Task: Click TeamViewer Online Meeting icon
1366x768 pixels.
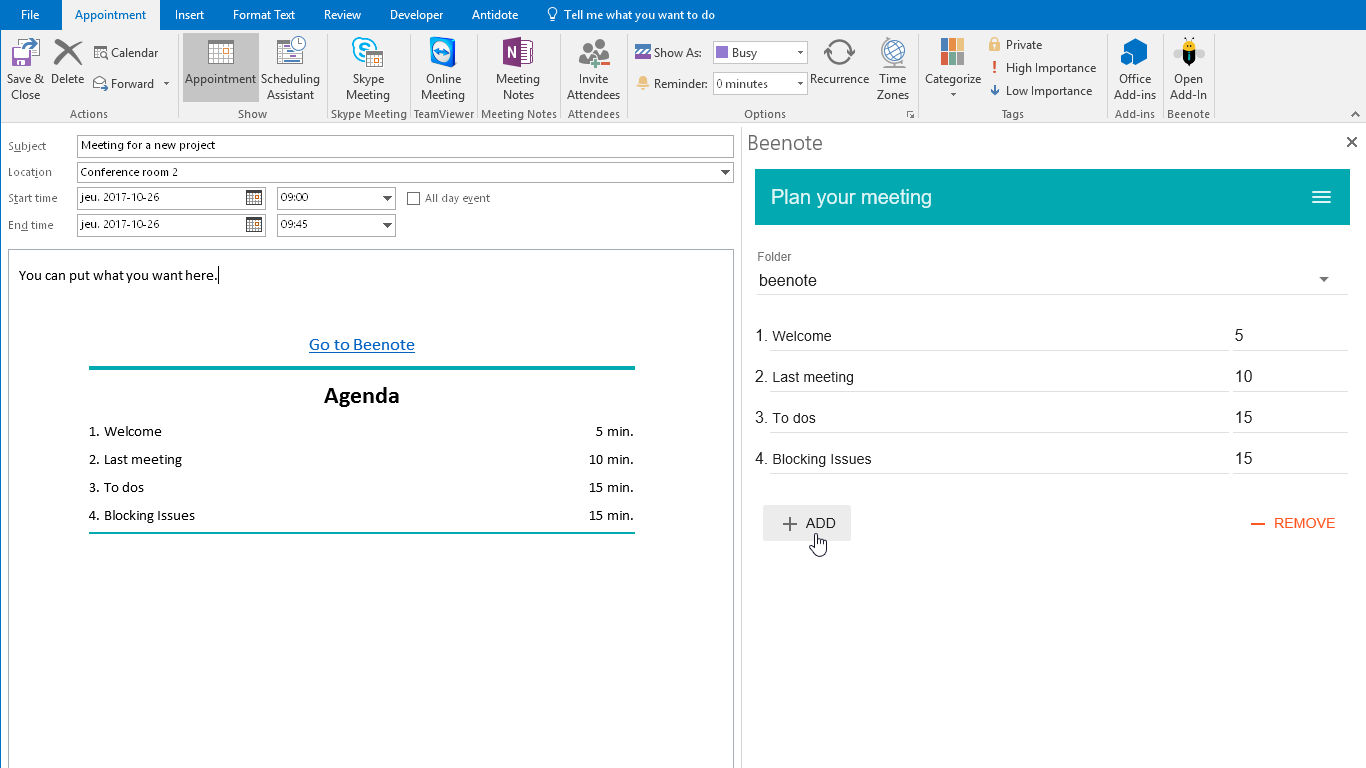Action: (x=442, y=52)
